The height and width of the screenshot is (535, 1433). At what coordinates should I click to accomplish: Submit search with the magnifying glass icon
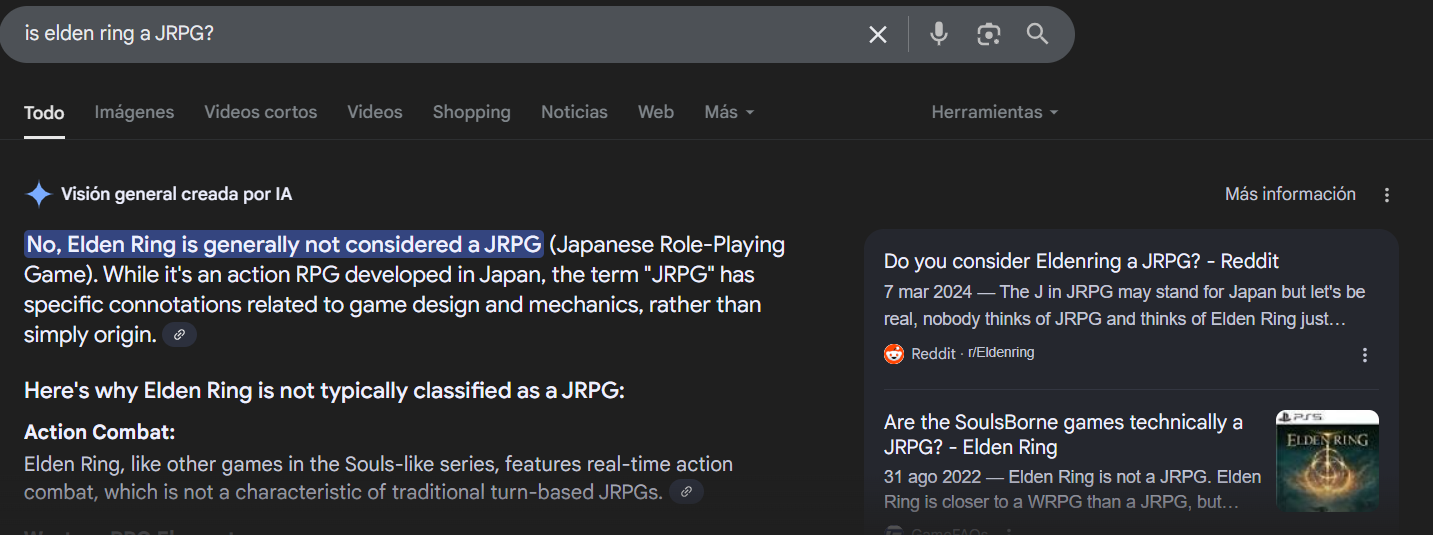1037,34
